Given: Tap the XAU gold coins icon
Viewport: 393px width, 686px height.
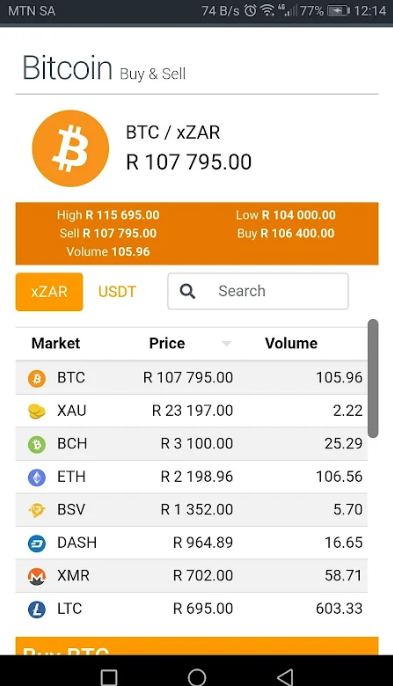Looking at the screenshot, I should [x=37, y=411].
